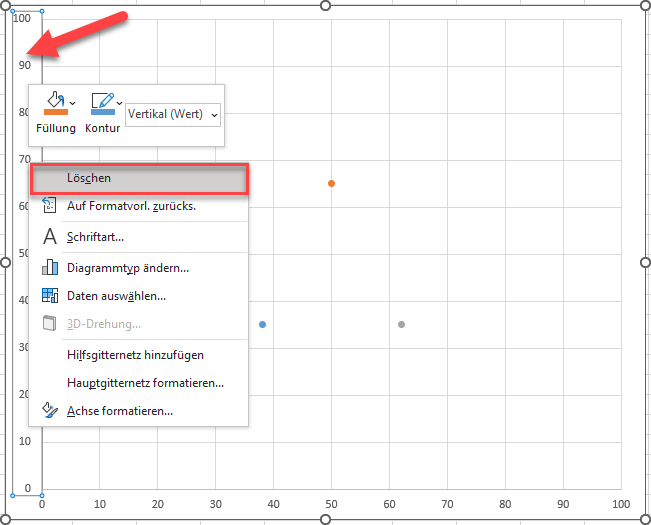Viewport: 651px width, 525px height.
Task: Click the chart's right middle resize handle
Action: pos(645,262)
